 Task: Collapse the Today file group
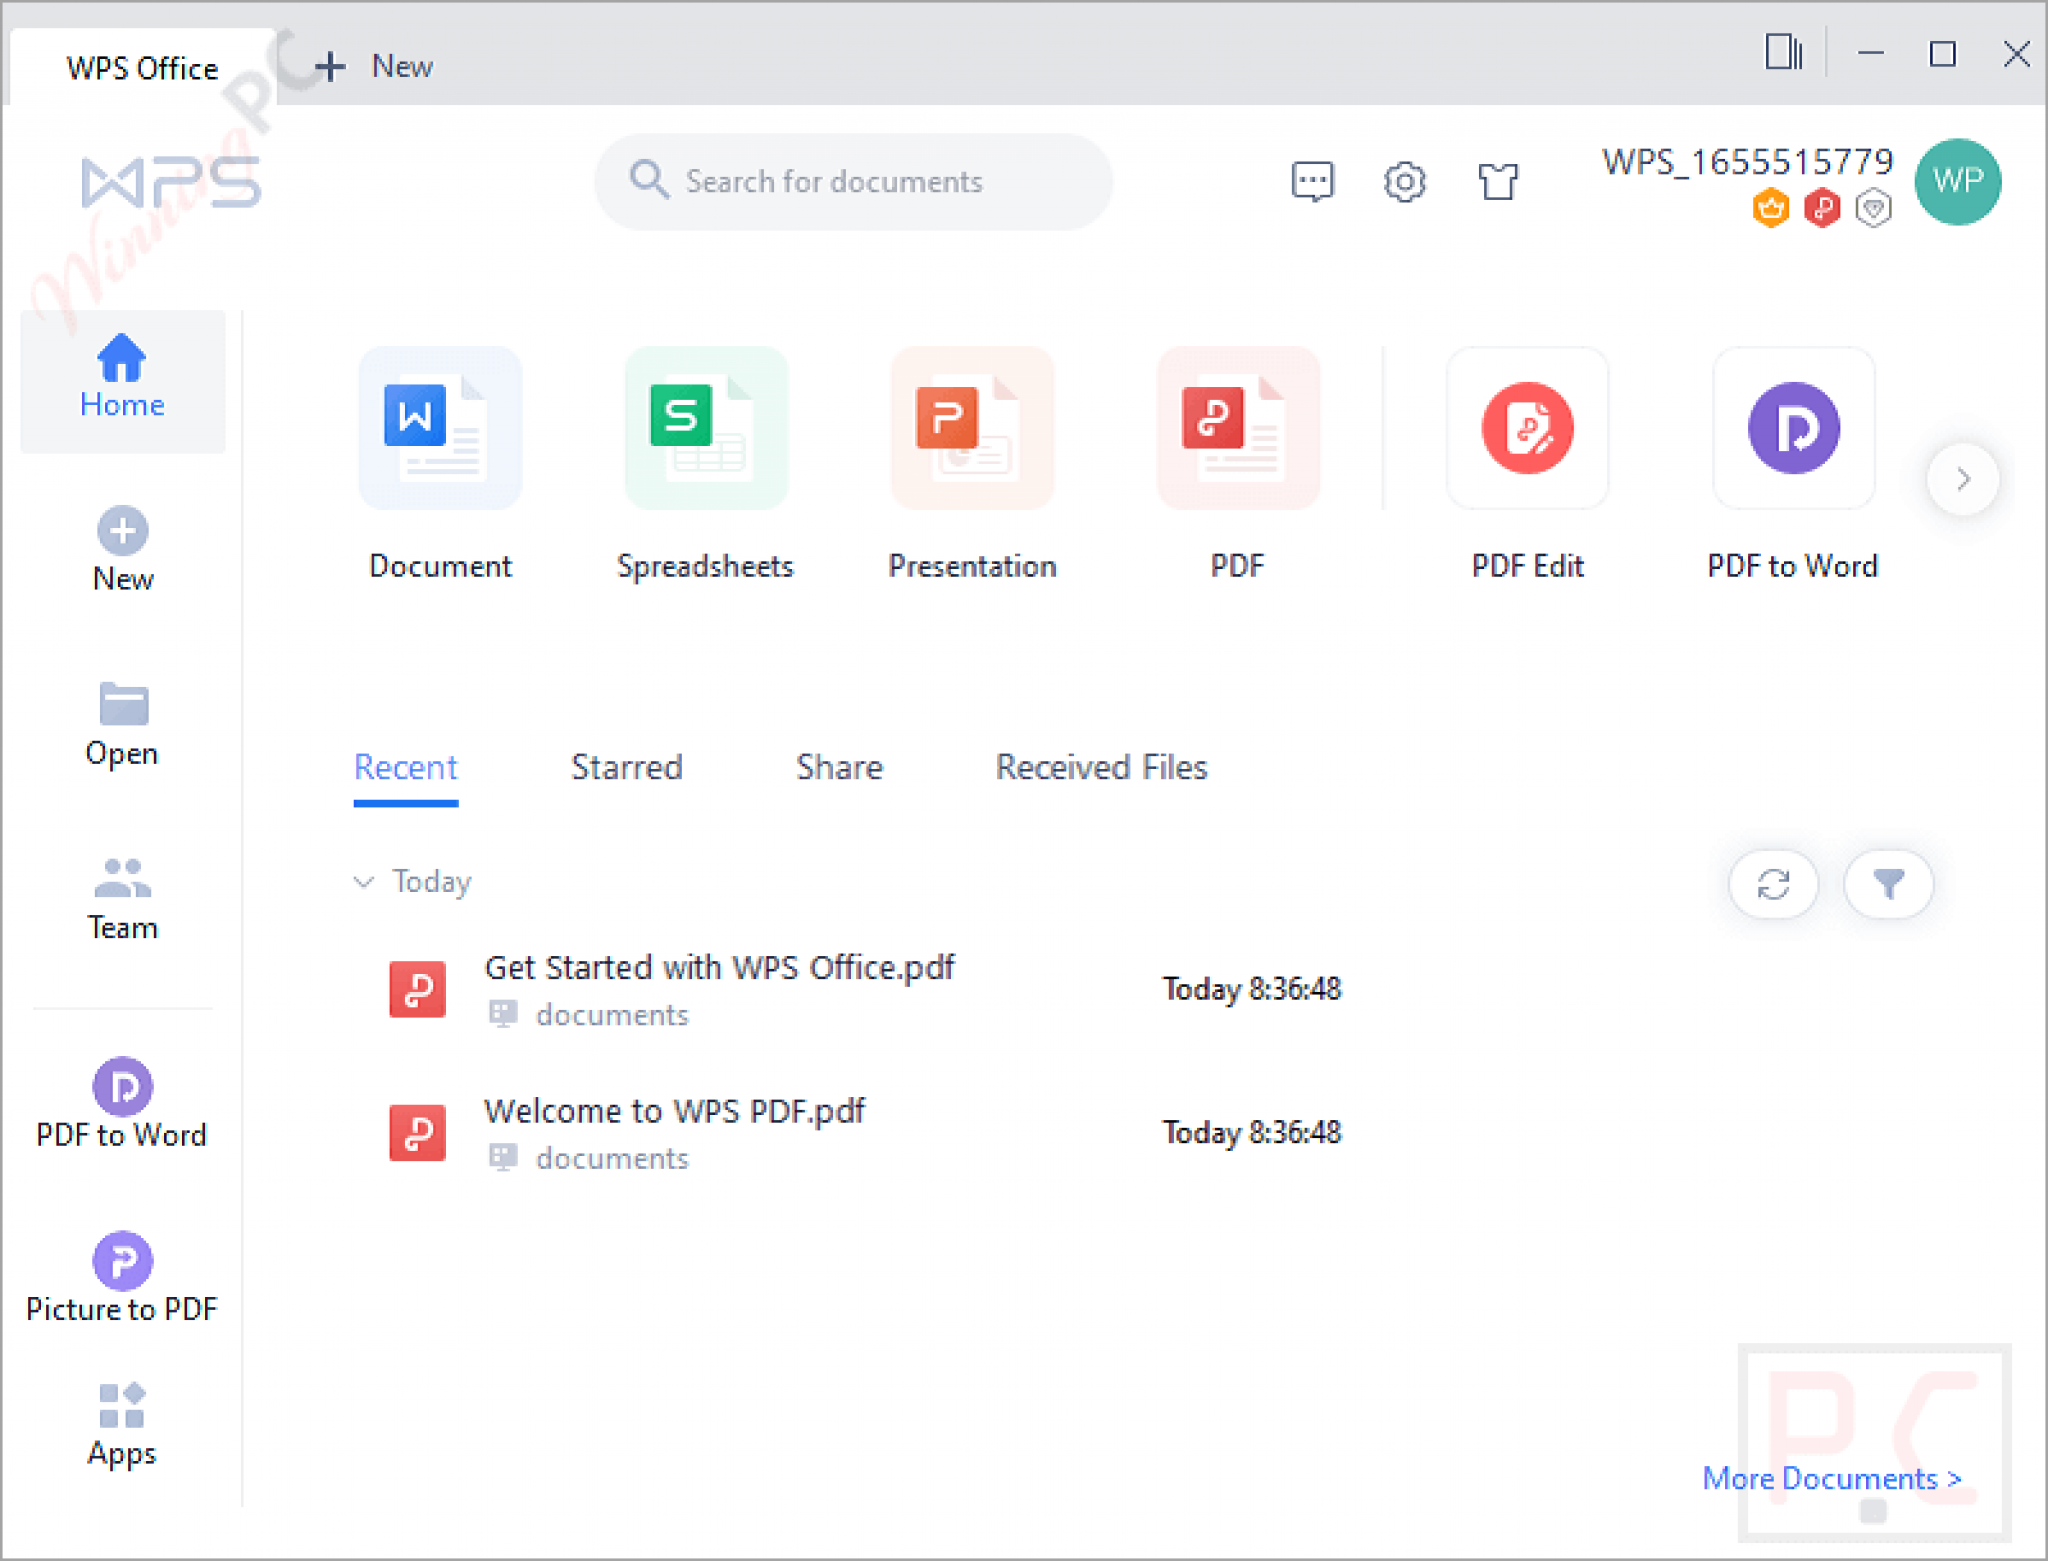tap(364, 881)
